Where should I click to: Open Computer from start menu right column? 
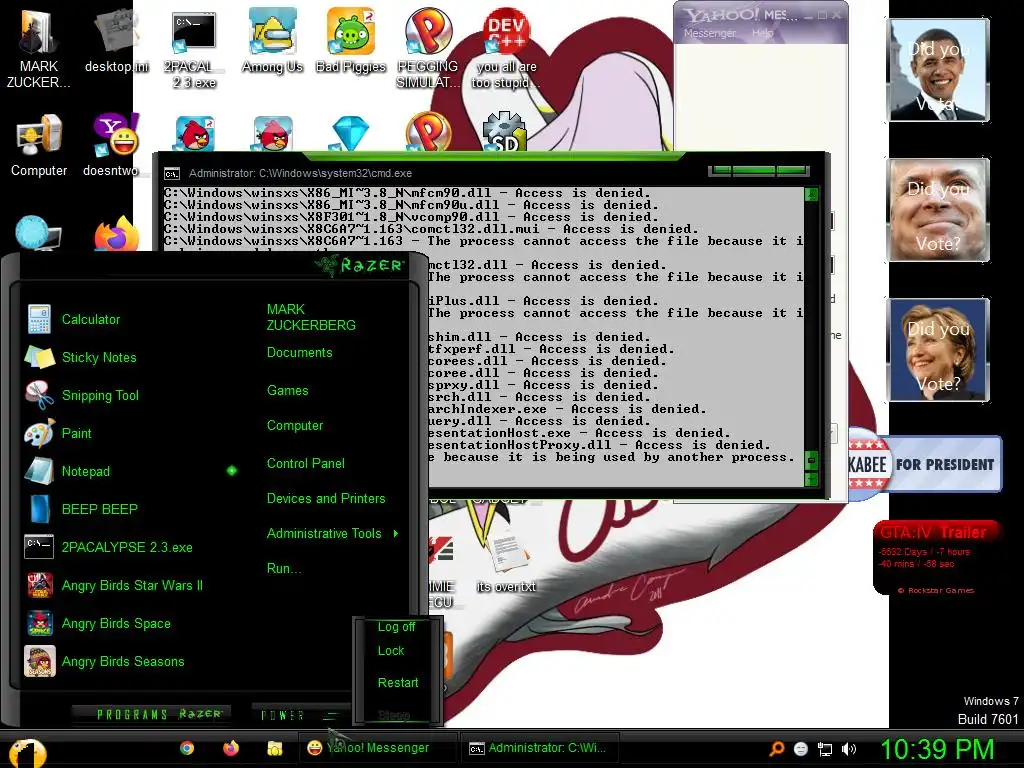click(295, 426)
